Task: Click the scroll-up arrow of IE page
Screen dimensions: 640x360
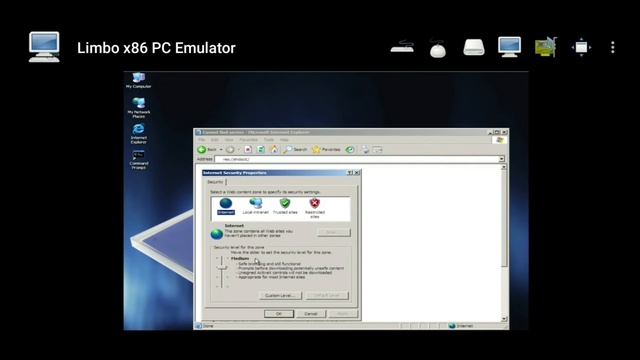Action: tap(504, 167)
